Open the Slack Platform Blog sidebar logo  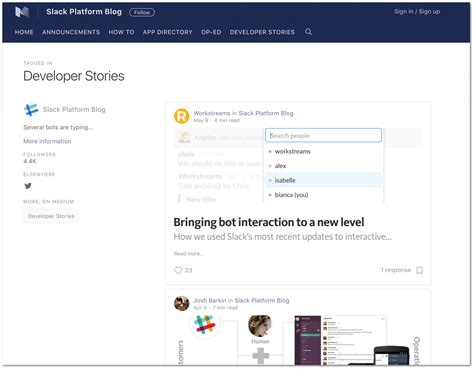[x=31, y=110]
